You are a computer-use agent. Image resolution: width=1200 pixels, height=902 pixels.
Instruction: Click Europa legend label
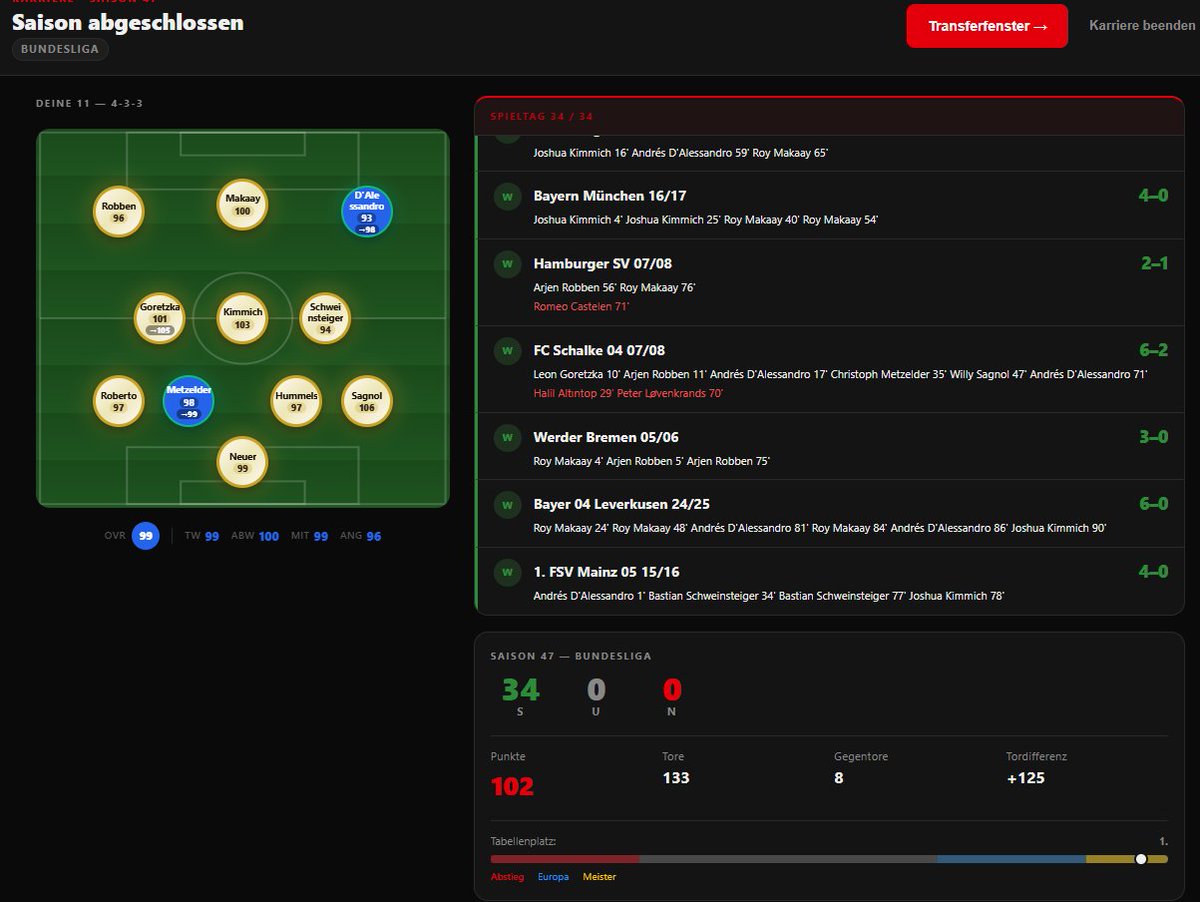click(553, 877)
